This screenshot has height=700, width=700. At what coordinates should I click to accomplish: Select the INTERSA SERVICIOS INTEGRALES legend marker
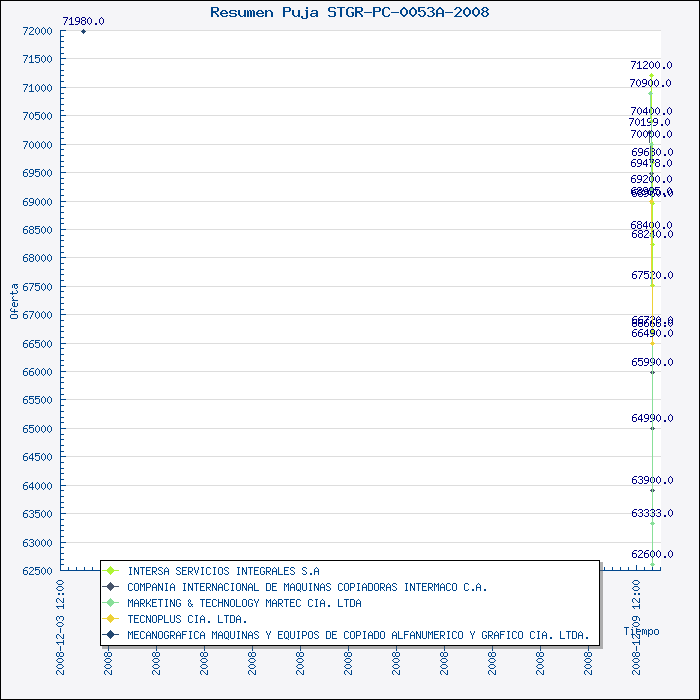110,571
